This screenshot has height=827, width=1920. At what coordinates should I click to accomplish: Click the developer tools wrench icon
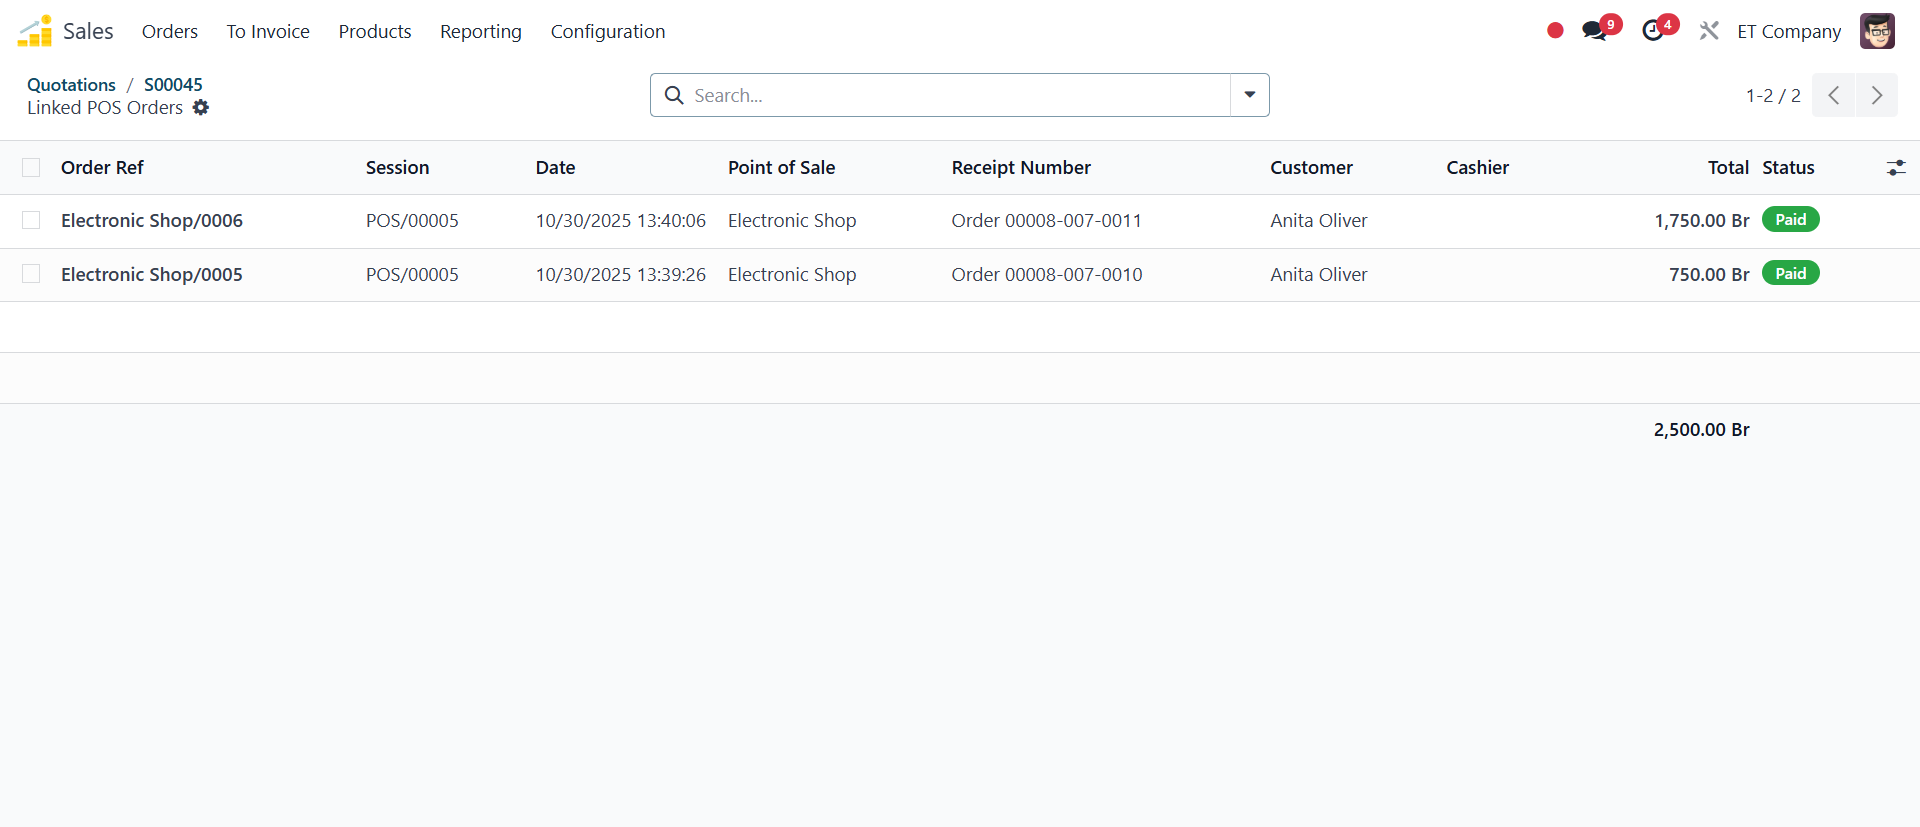pyautogui.click(x=1709, y=31)
